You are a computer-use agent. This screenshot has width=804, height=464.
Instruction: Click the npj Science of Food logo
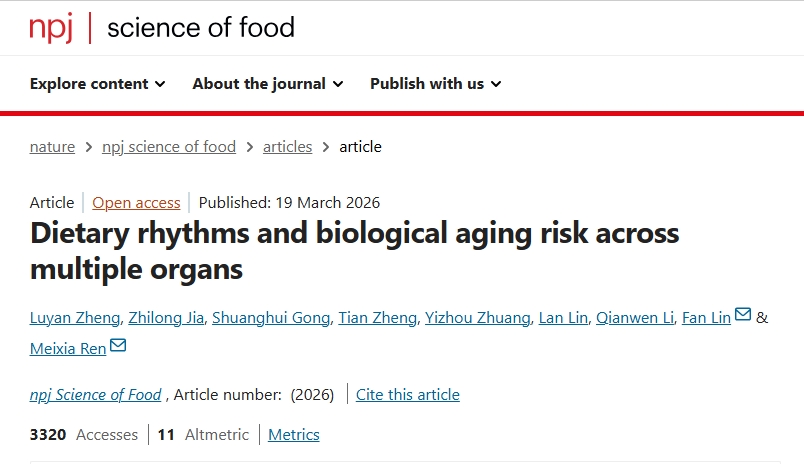tap(162, 28)
